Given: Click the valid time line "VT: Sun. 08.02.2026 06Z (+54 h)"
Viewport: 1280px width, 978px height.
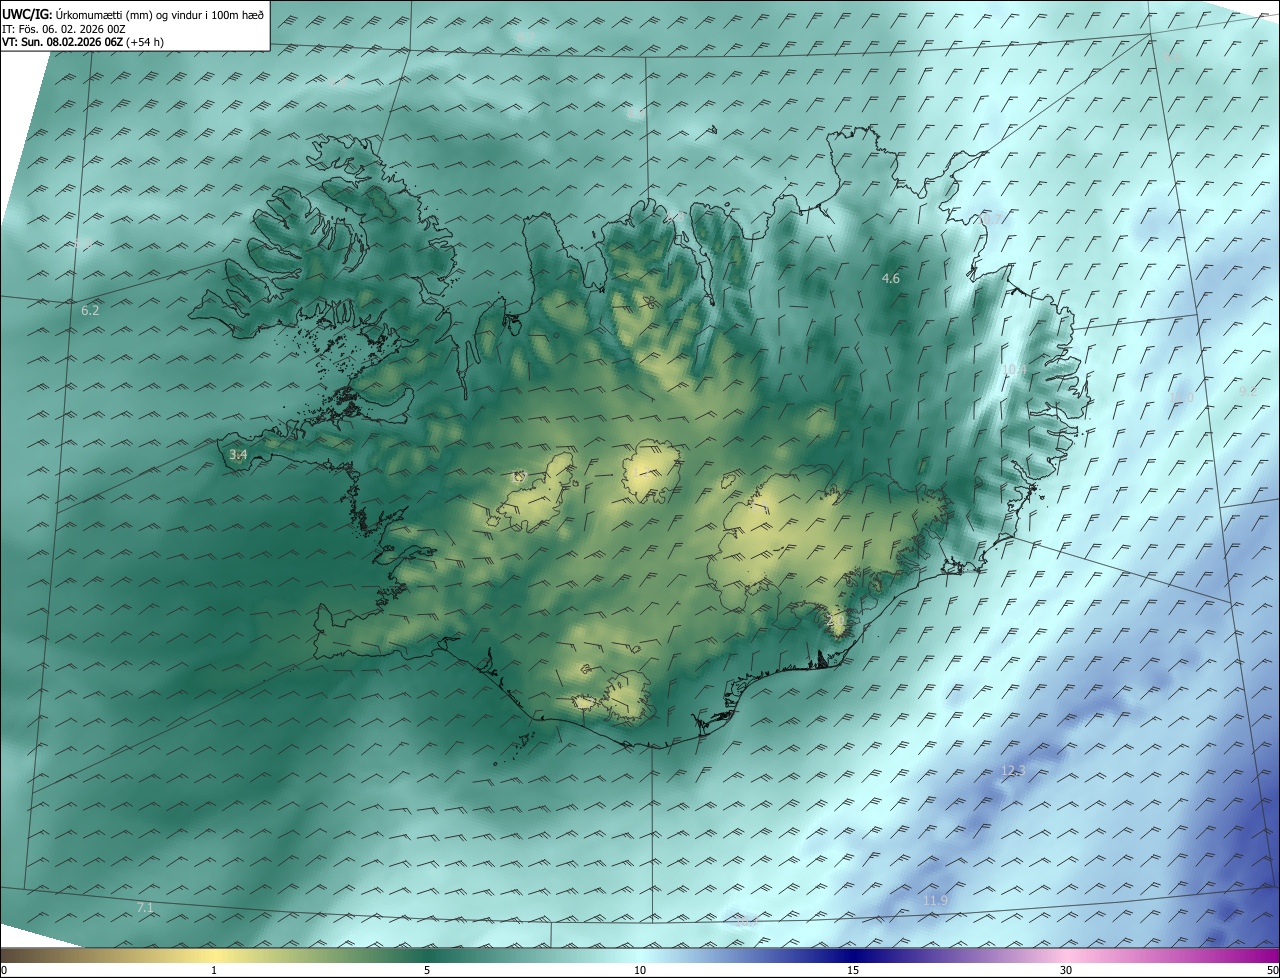Looking at the screenshot, I should [83, 42].
